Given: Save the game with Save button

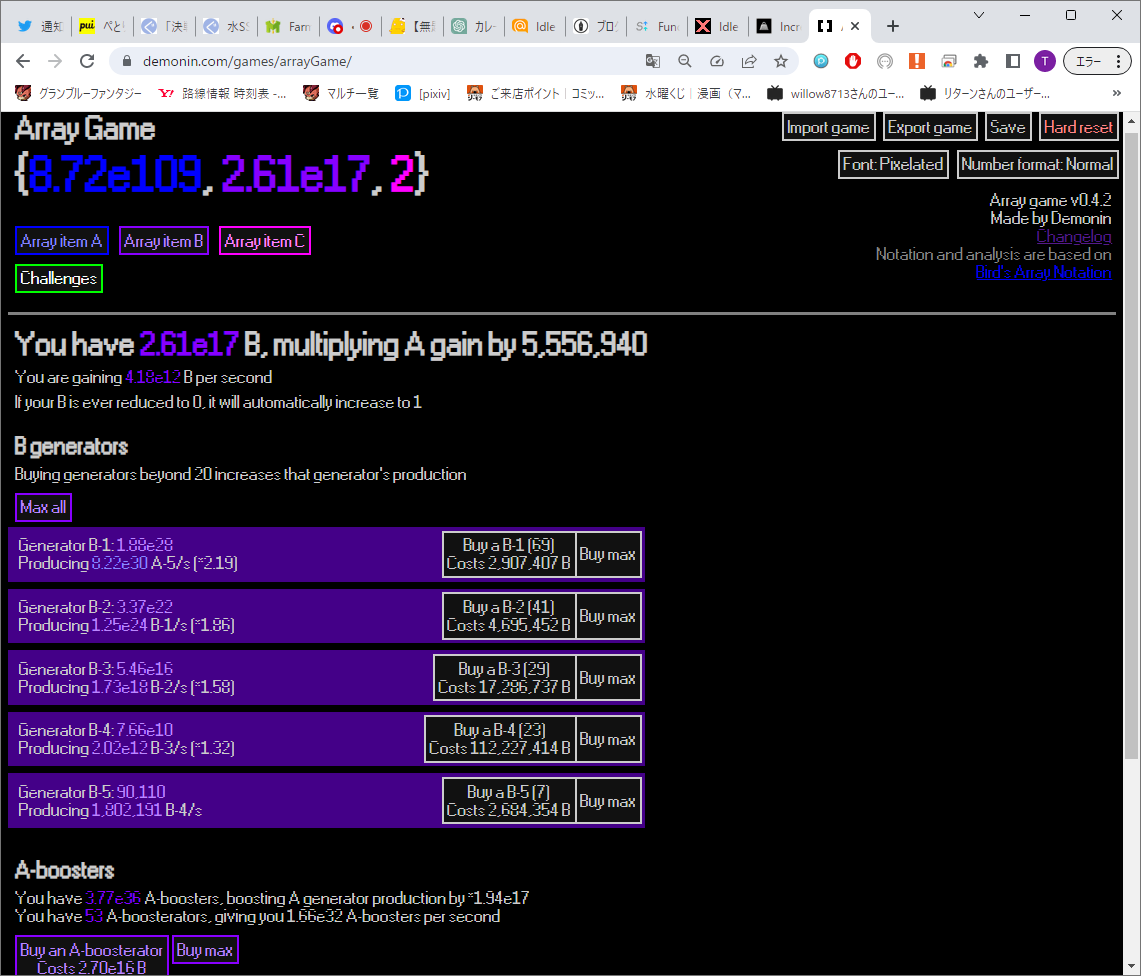Looking at the screenshot, I should (1008, 127).
